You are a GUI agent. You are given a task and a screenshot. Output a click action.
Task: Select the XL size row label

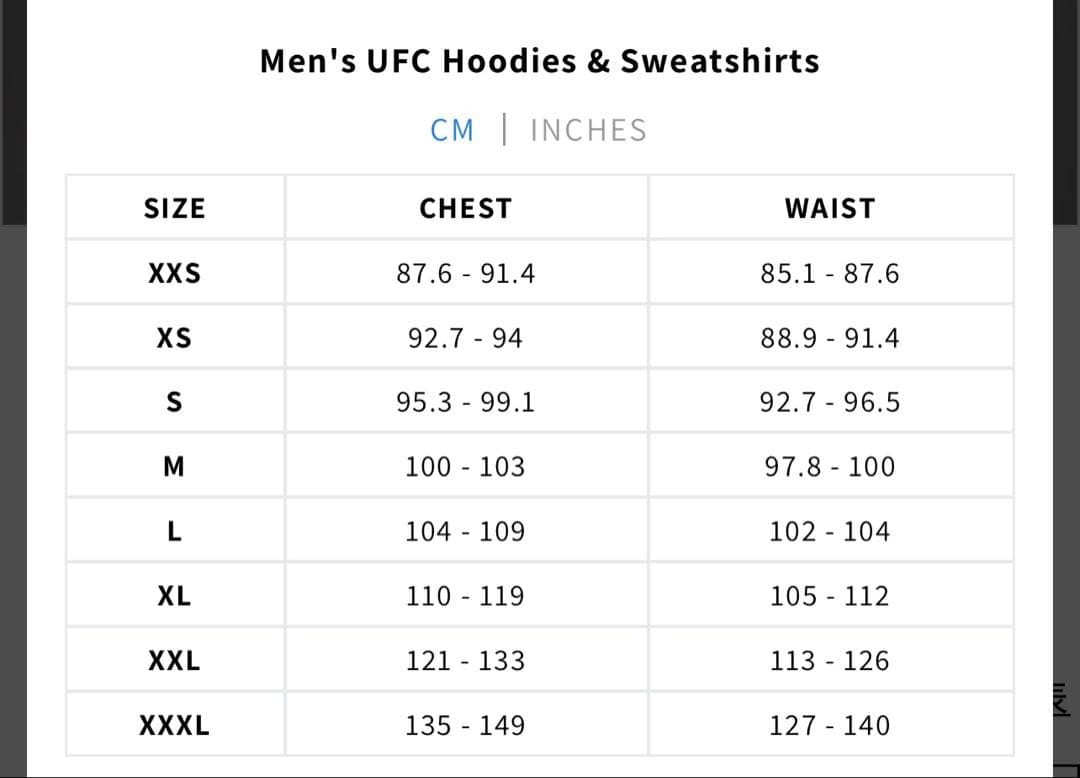click(174, 596)
